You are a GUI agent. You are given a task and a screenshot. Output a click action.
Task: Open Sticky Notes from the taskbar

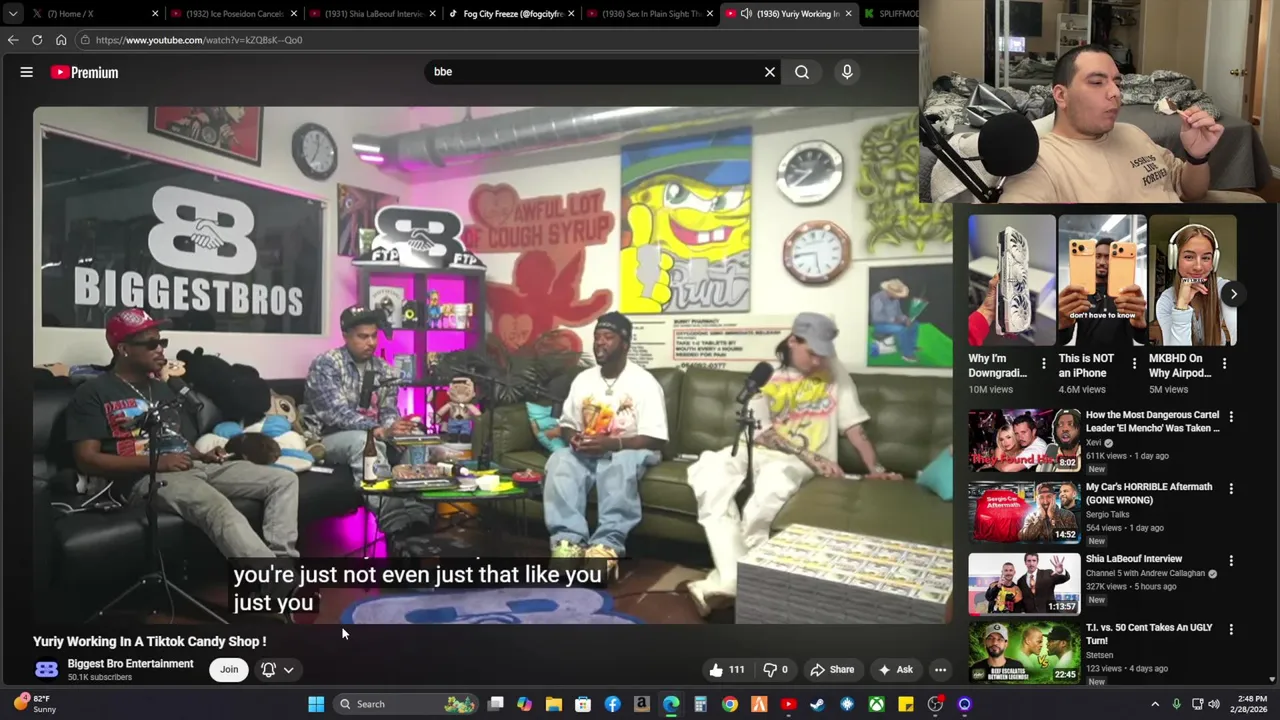pyautogui.click(x=906, y=704)
